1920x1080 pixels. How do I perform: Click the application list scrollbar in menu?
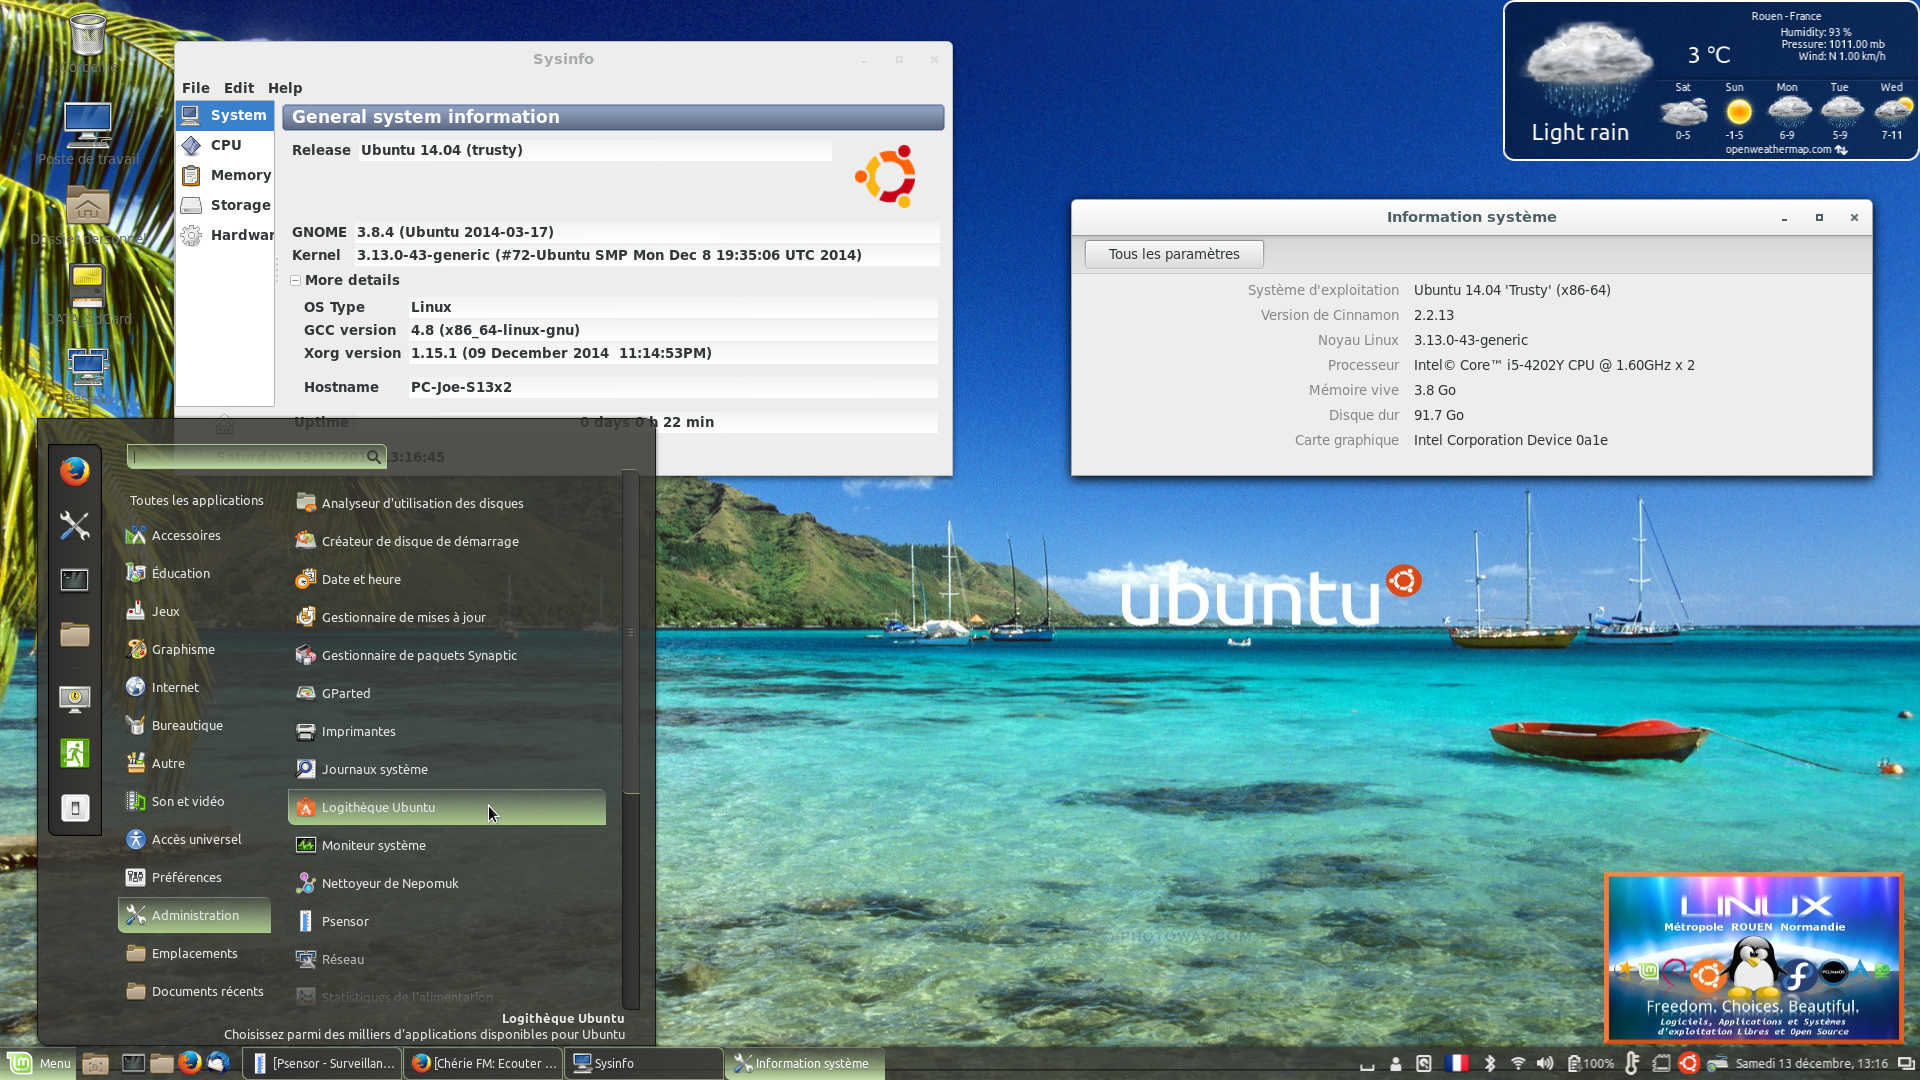[631, 632]
